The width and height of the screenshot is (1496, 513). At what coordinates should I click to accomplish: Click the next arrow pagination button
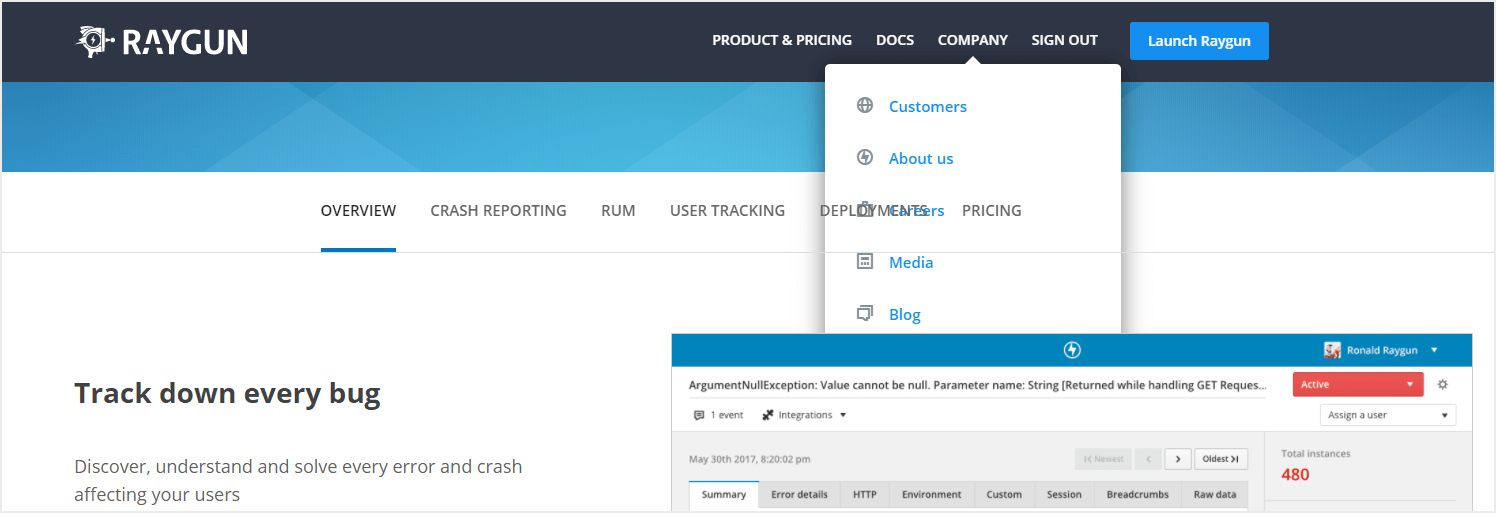1178,459
